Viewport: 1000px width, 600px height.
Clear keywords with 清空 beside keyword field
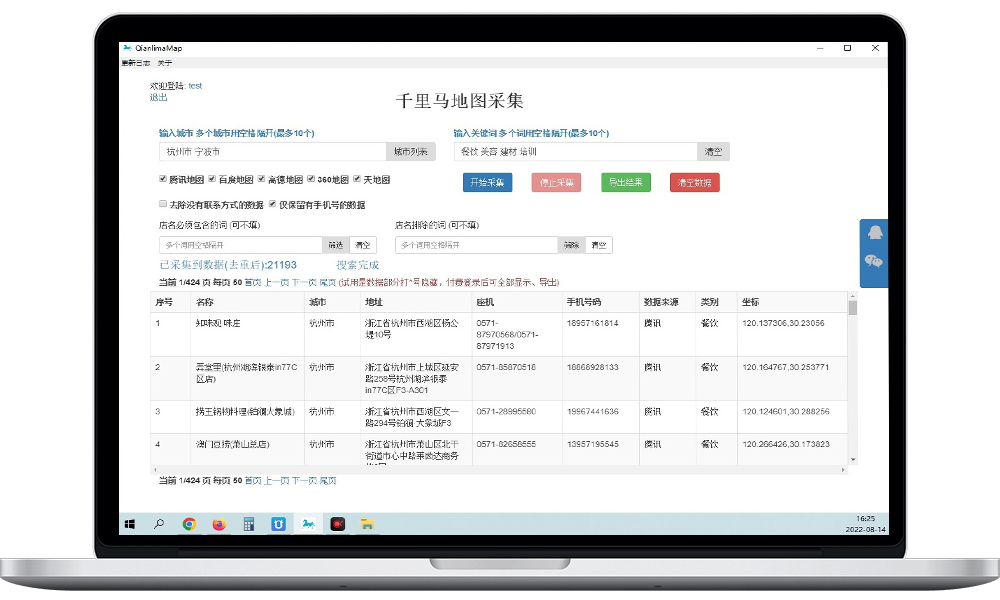713,152
